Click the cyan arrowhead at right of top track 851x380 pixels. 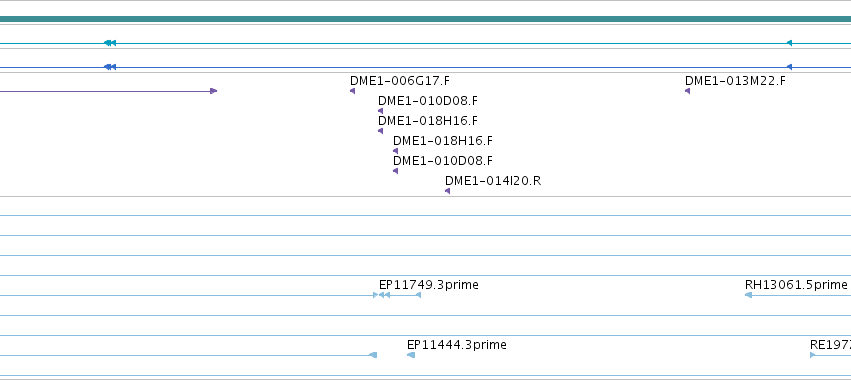[790, 43]
